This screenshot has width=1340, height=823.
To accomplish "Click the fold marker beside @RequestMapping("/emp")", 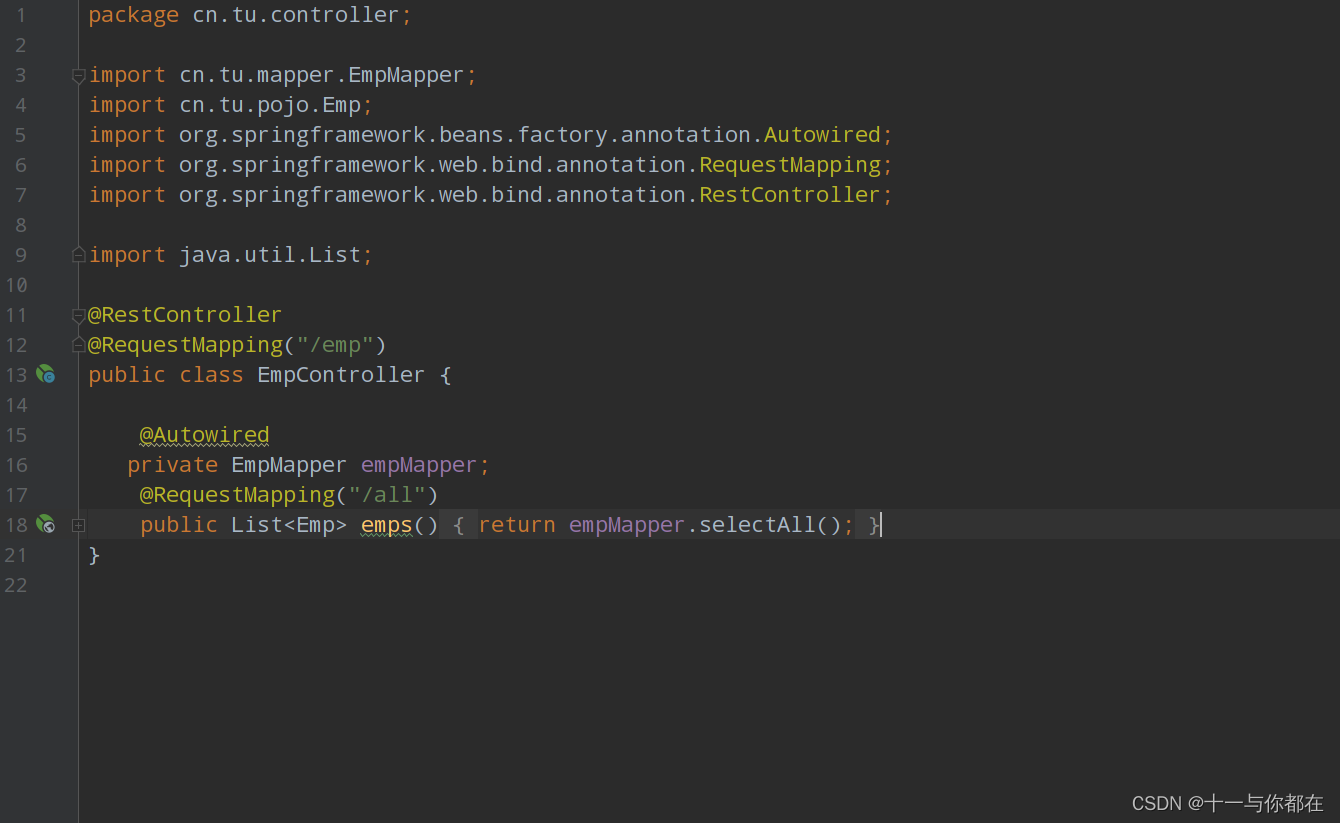I will point(78,345).
